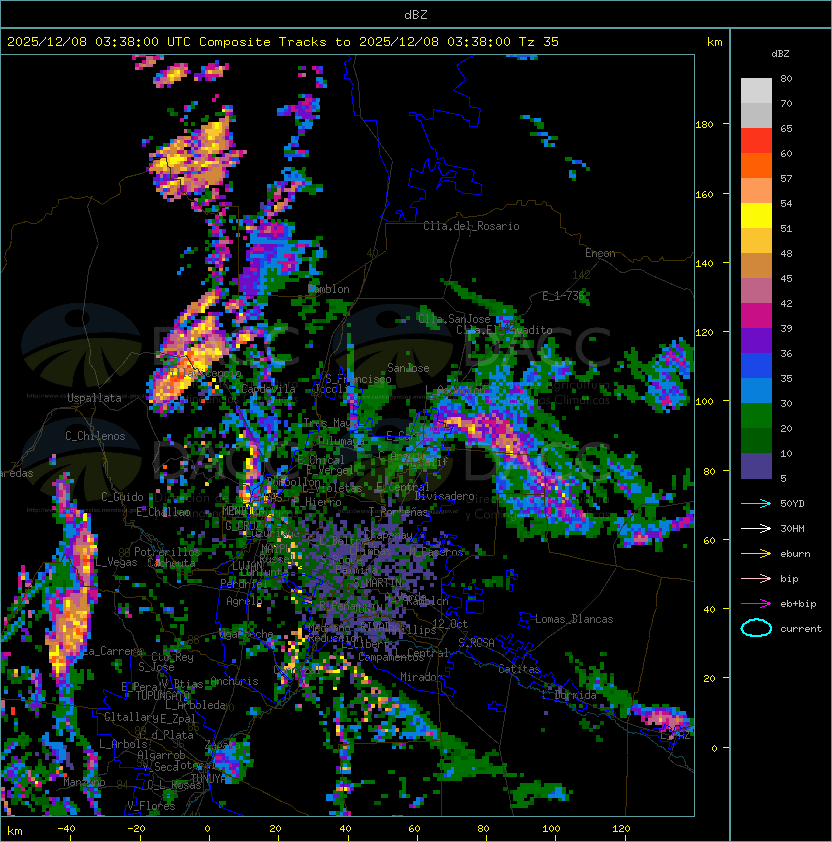Click the magenta 42 dBZ legend swatch
The height and width of the screenshot is (842, 832).
tap(756, 316)
